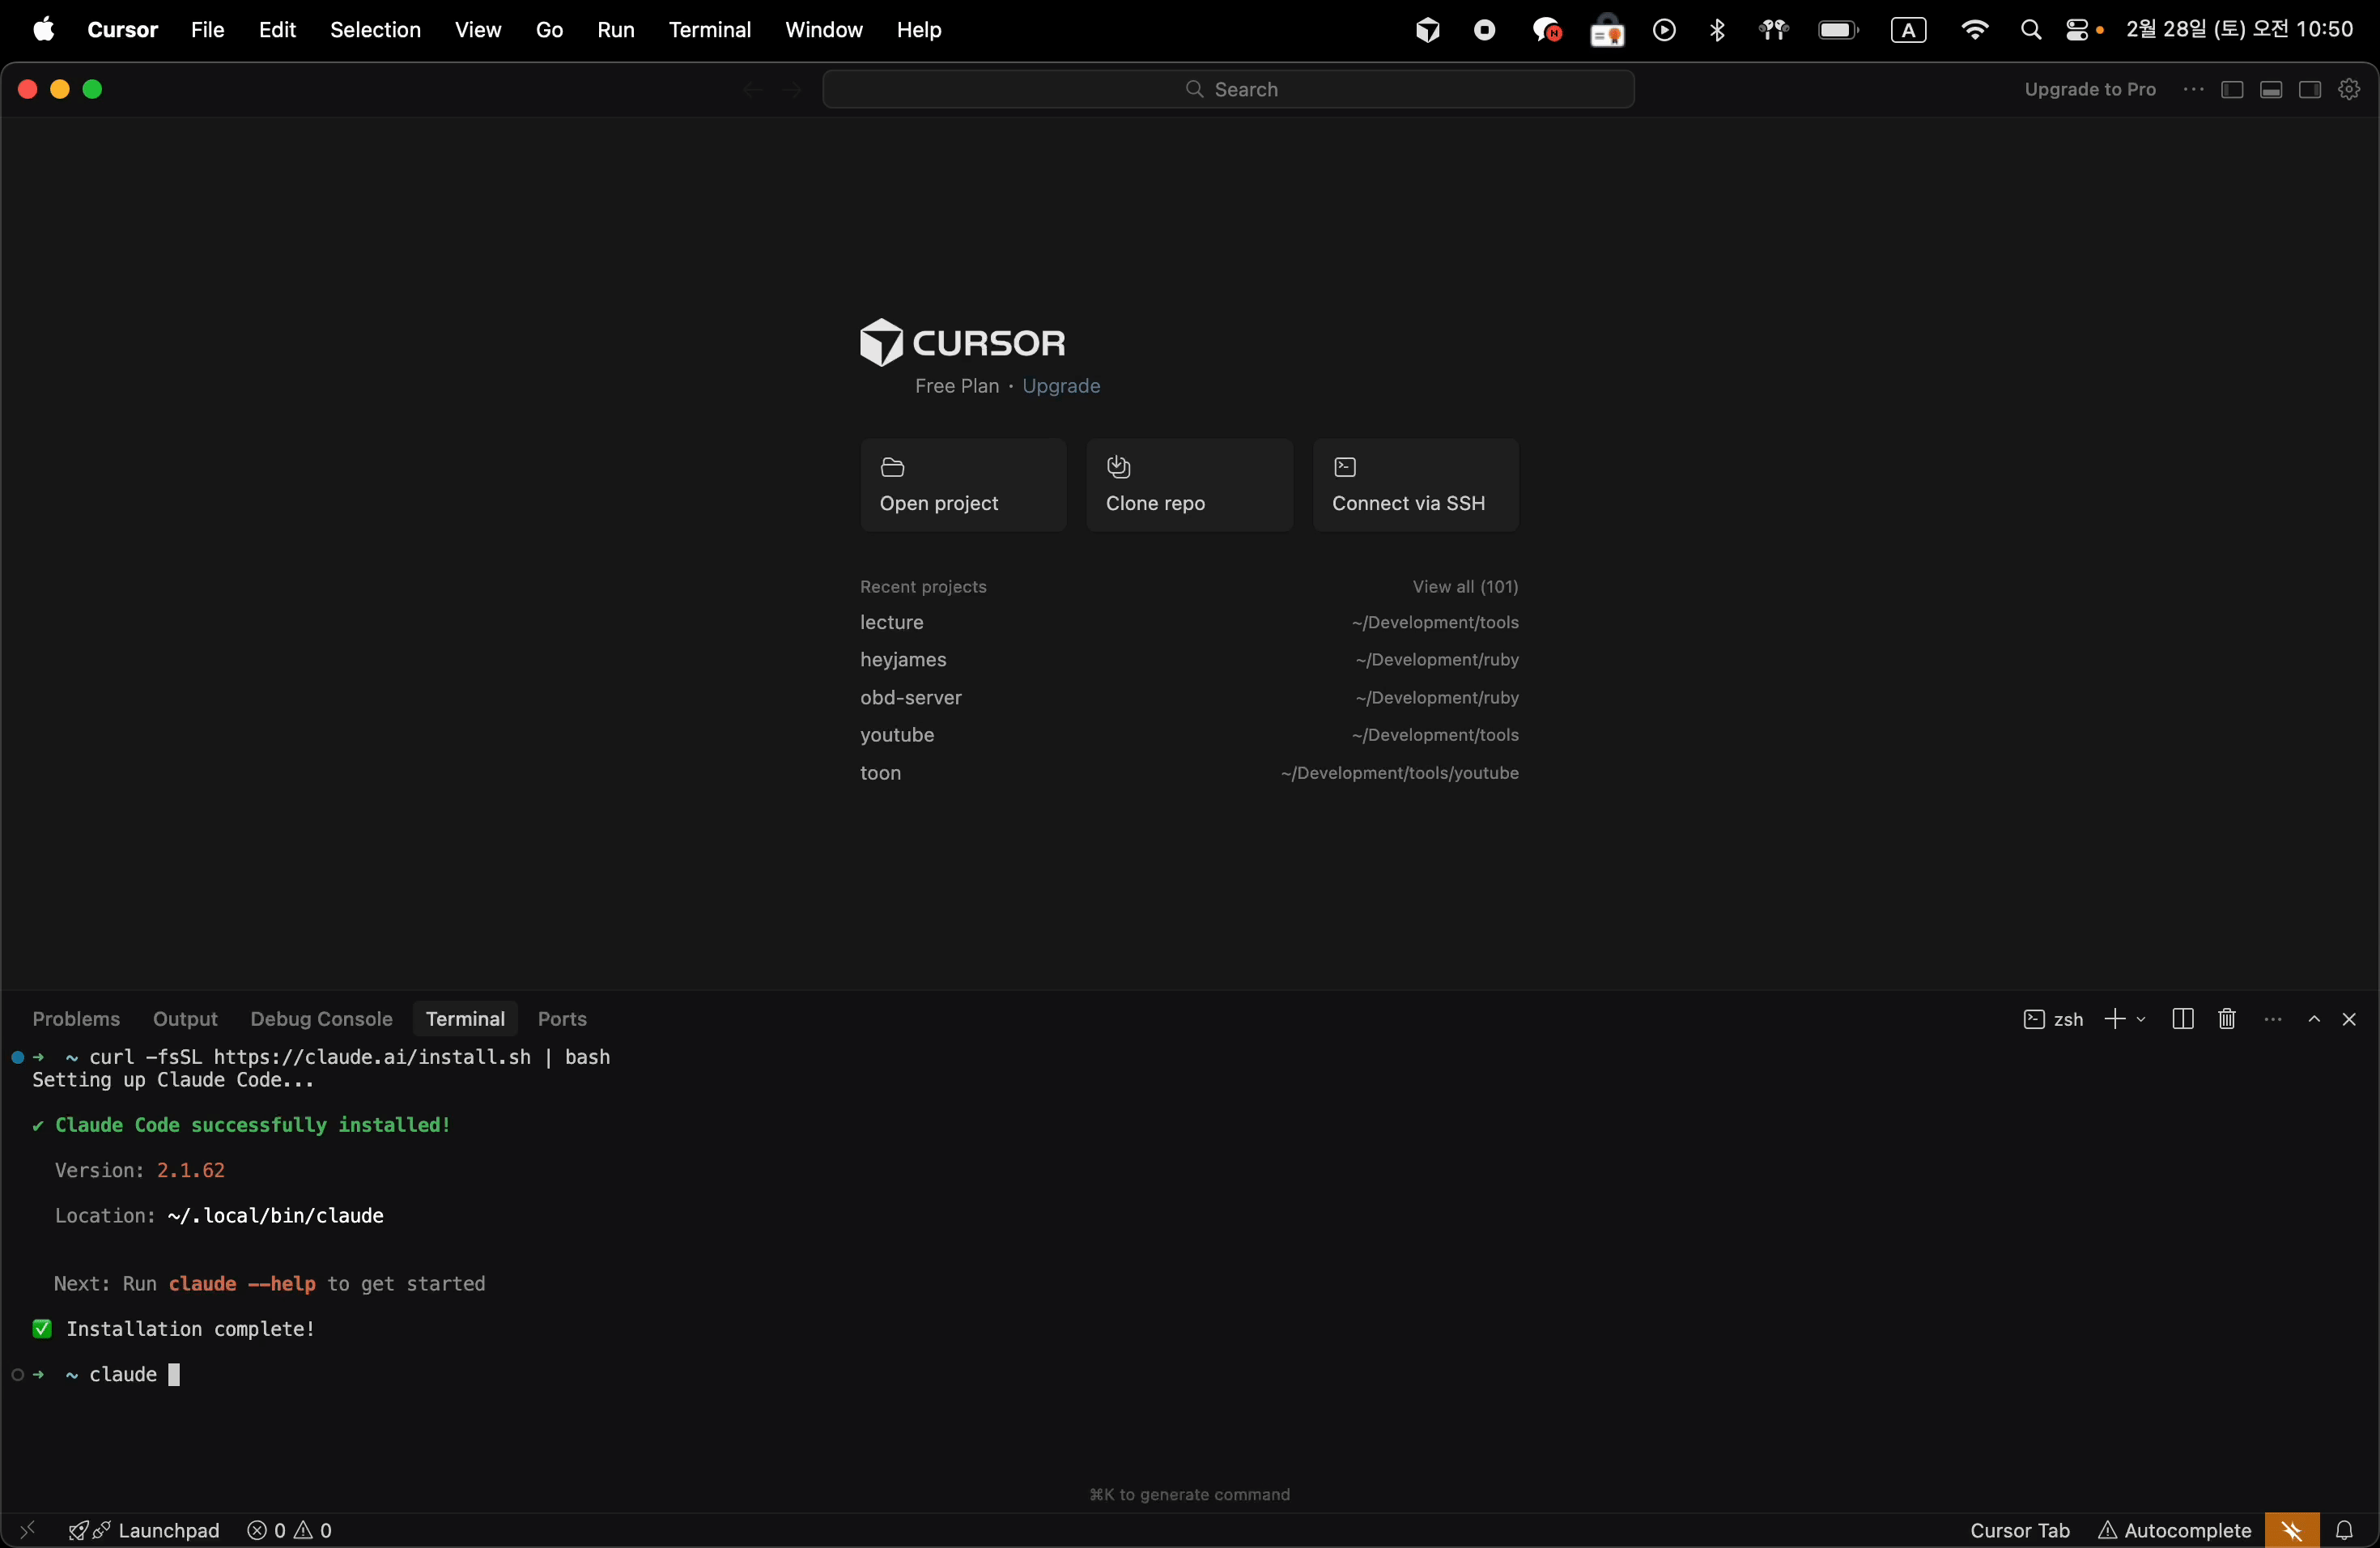Click the Clone repo button

point(1189,485)
